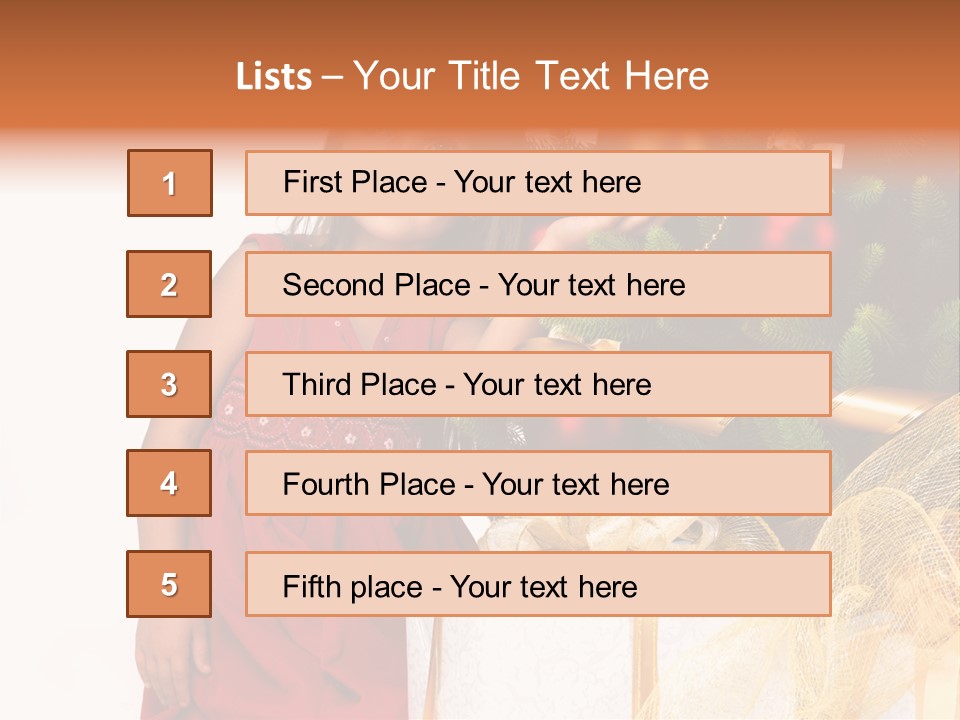Viewport: 960px width, 720px height.
Task: Select the "Fourth Place" text placeholder
Action: click(x=538, y=484)
